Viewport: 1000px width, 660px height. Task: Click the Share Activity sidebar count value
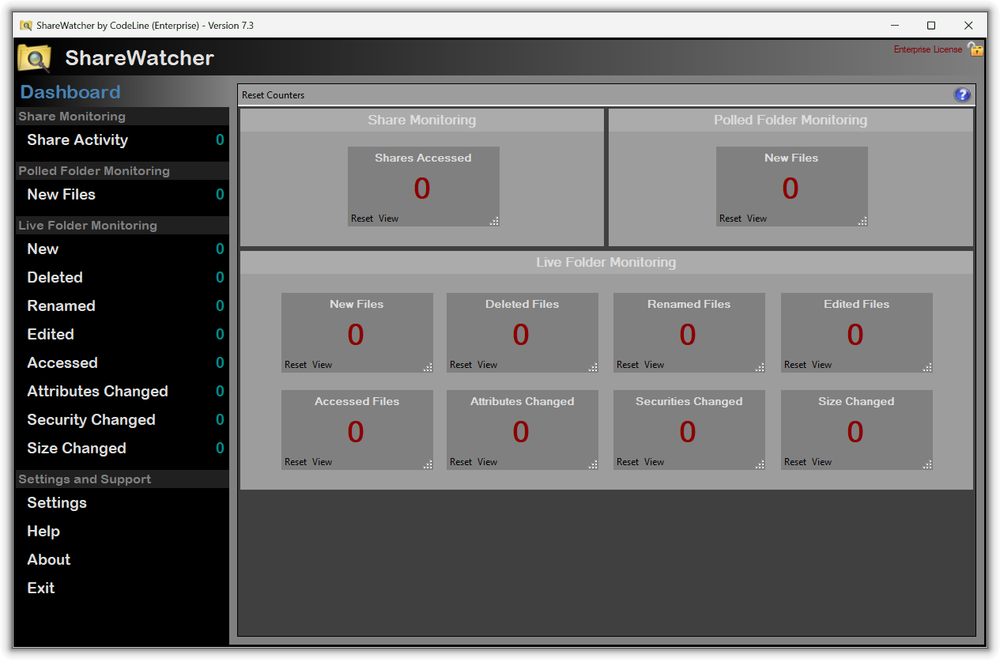[x=219, y=140]
